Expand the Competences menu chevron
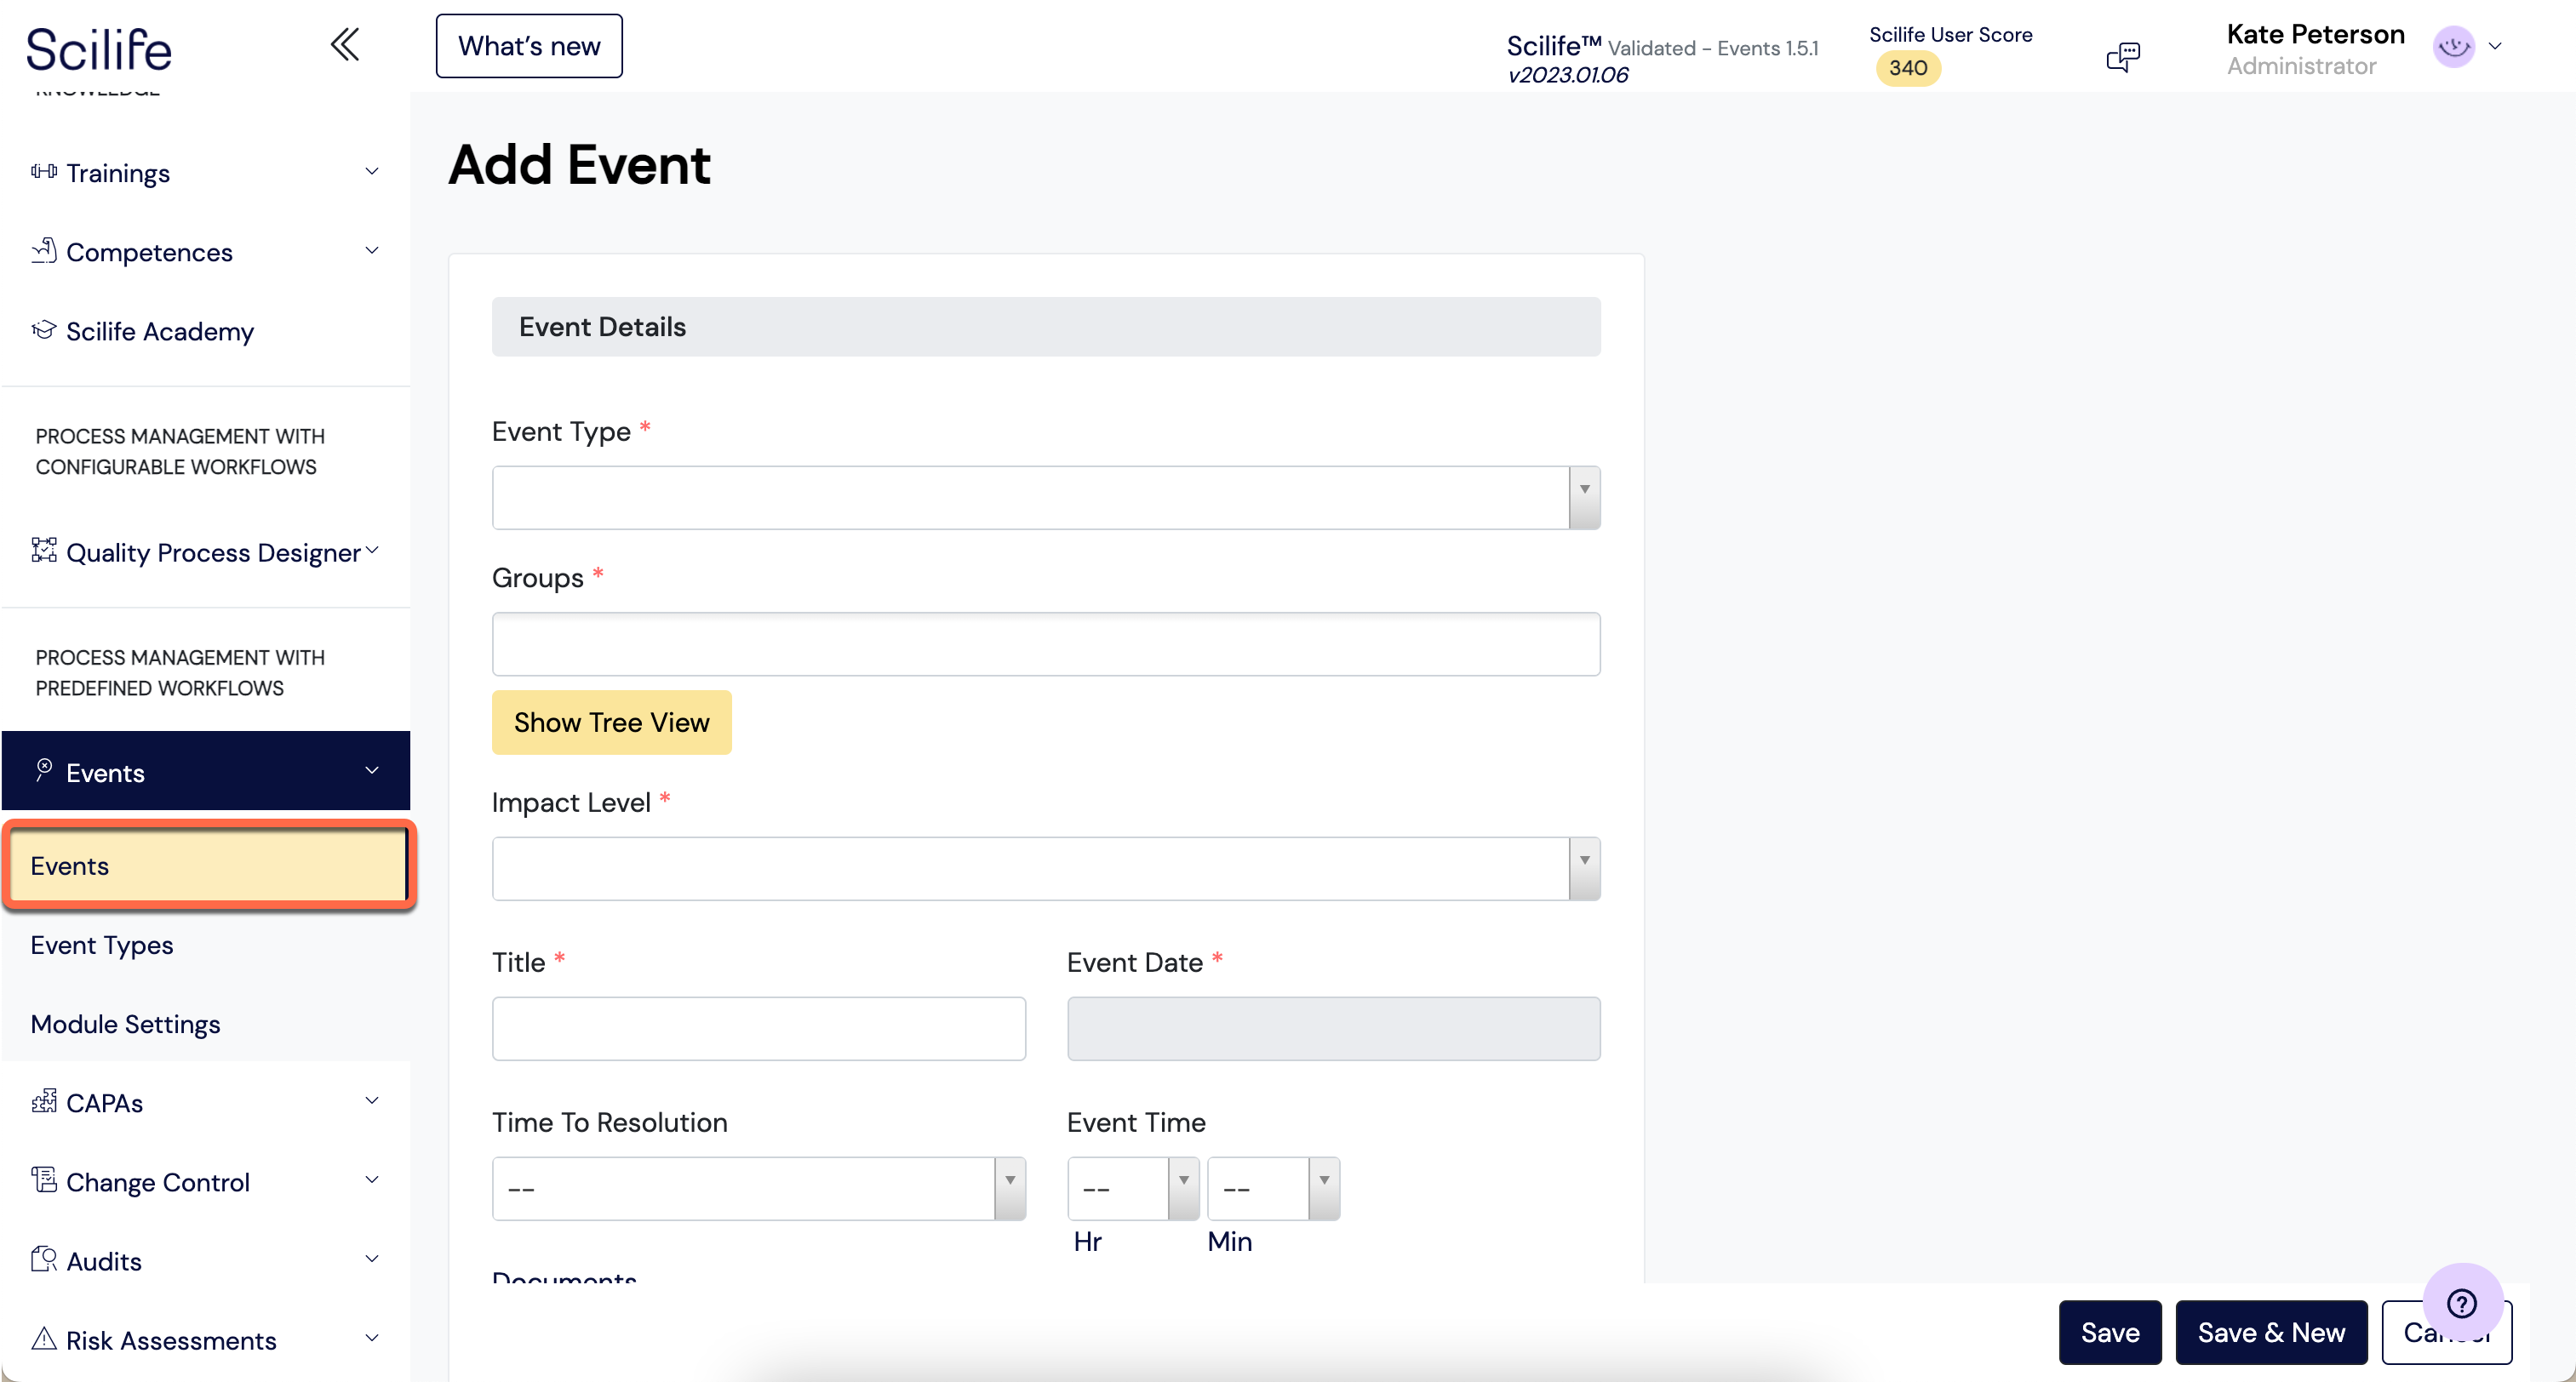Viewport: 2576px width, 1382px height. point(372,250)
